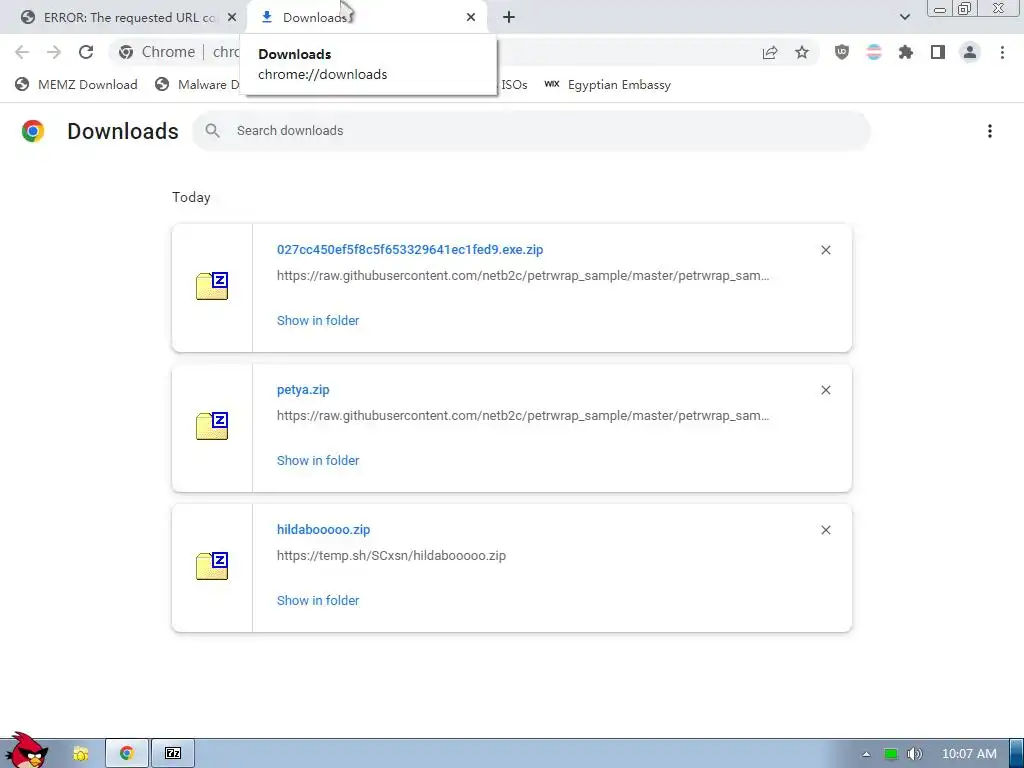The height and width of the screenshot is (768, 1024).
Task: Open the uBlock Origin shield extension
Action: click(842, 52)
